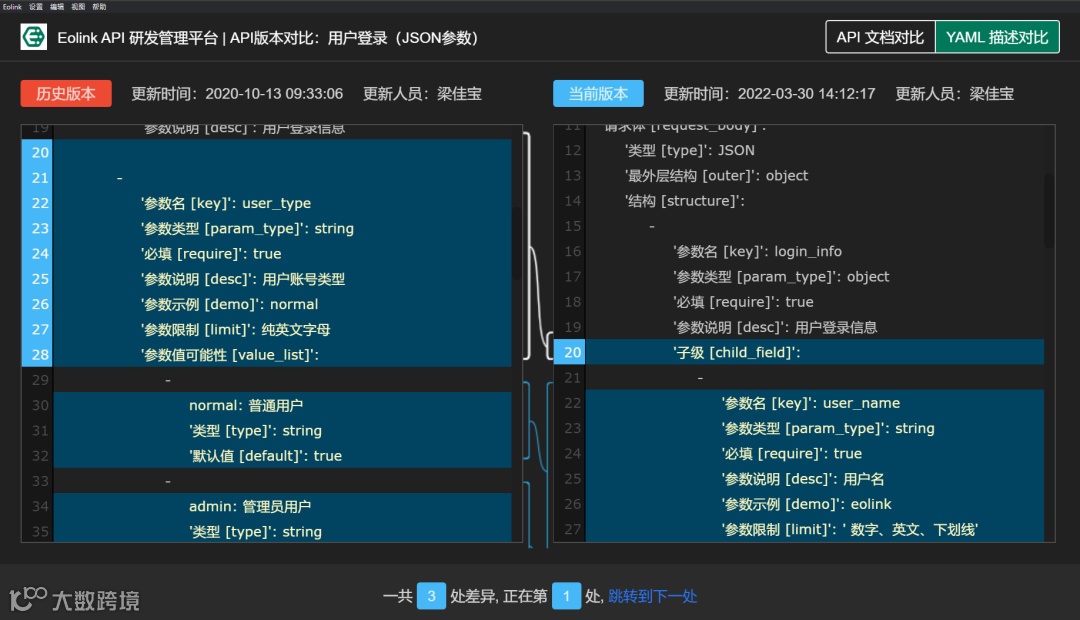1080x620 pixels.
Task: Click the line admin: 管理员用户
Action: coord(250,506)
